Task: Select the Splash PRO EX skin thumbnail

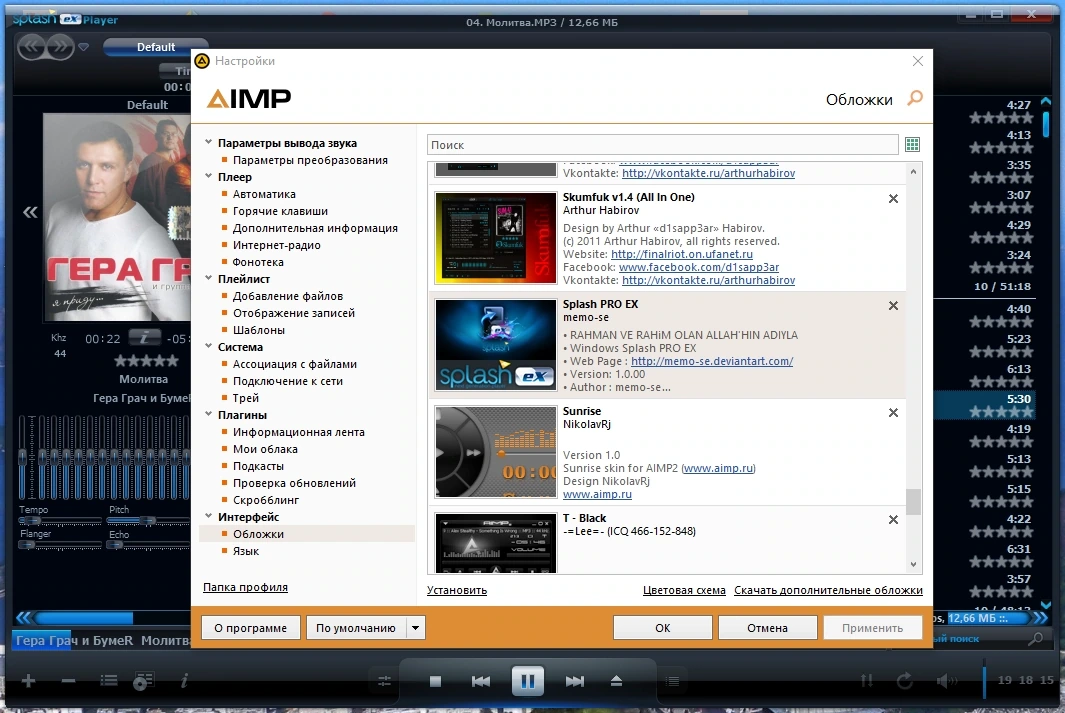Action: point(496,345)
